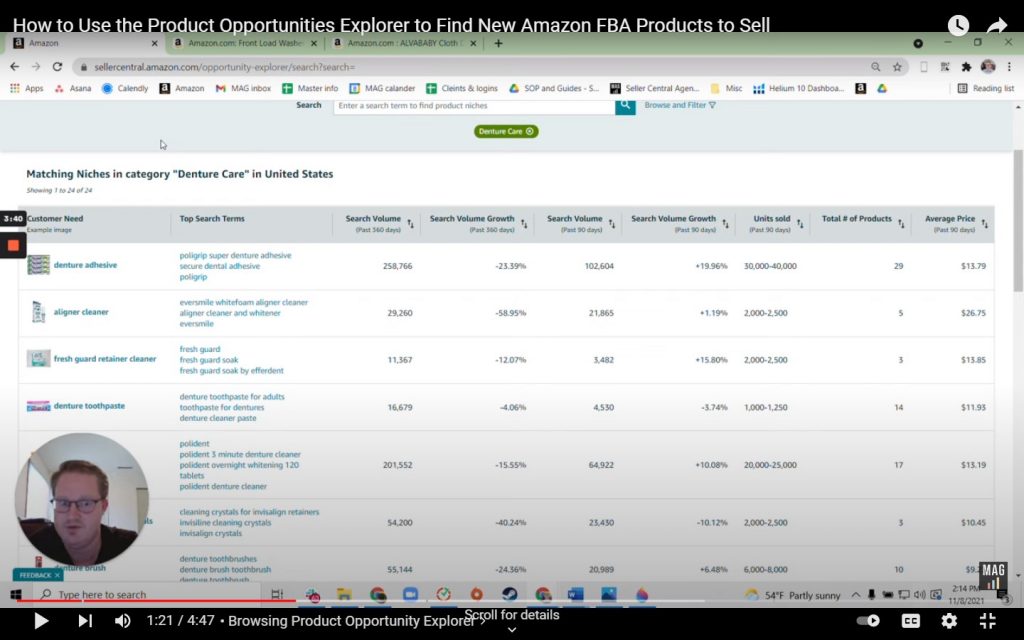Open the Chrome extensions puzzle icon
Image resolution: width=1024 pixels, height=640 pixels.
[x=966, y=67]
